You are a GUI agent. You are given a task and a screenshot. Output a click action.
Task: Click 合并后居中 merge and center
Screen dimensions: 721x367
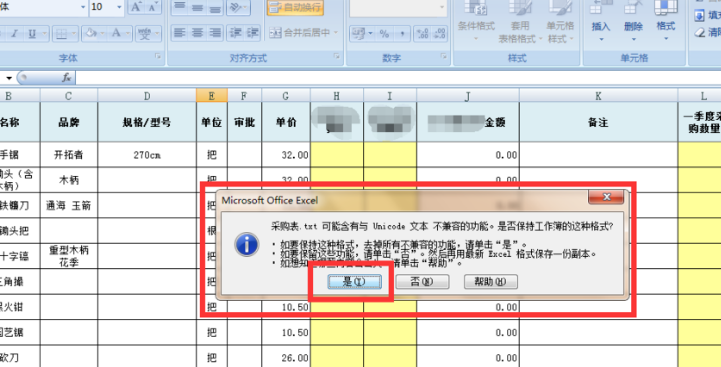pos(300,33)
